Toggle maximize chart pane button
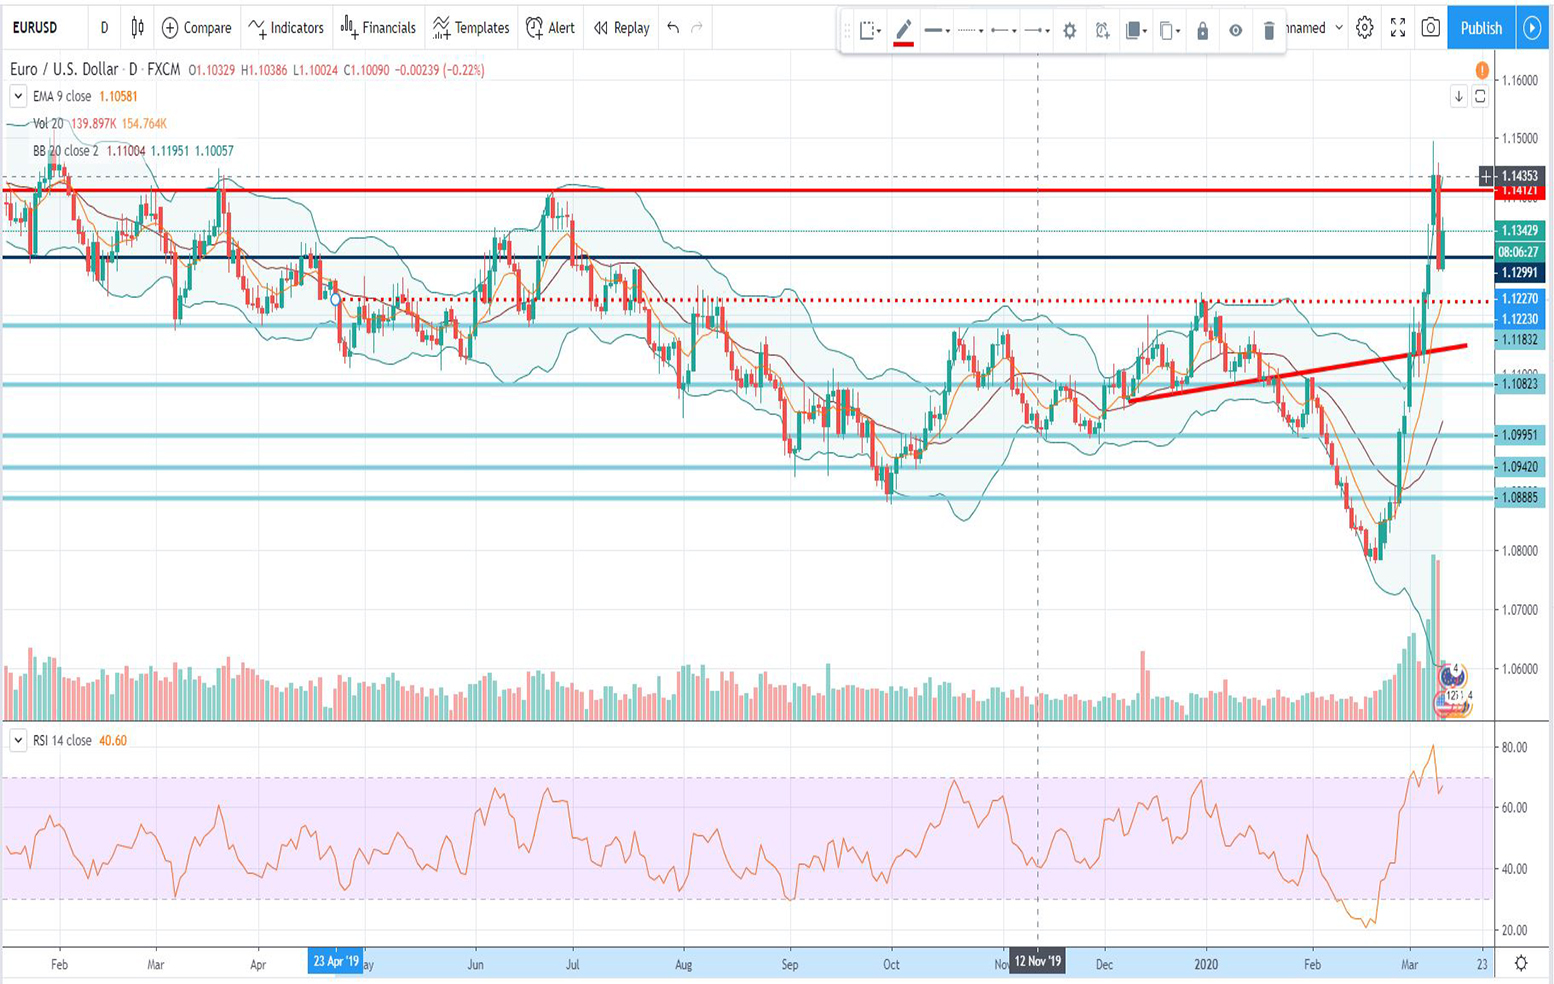 coord(1480,96)
